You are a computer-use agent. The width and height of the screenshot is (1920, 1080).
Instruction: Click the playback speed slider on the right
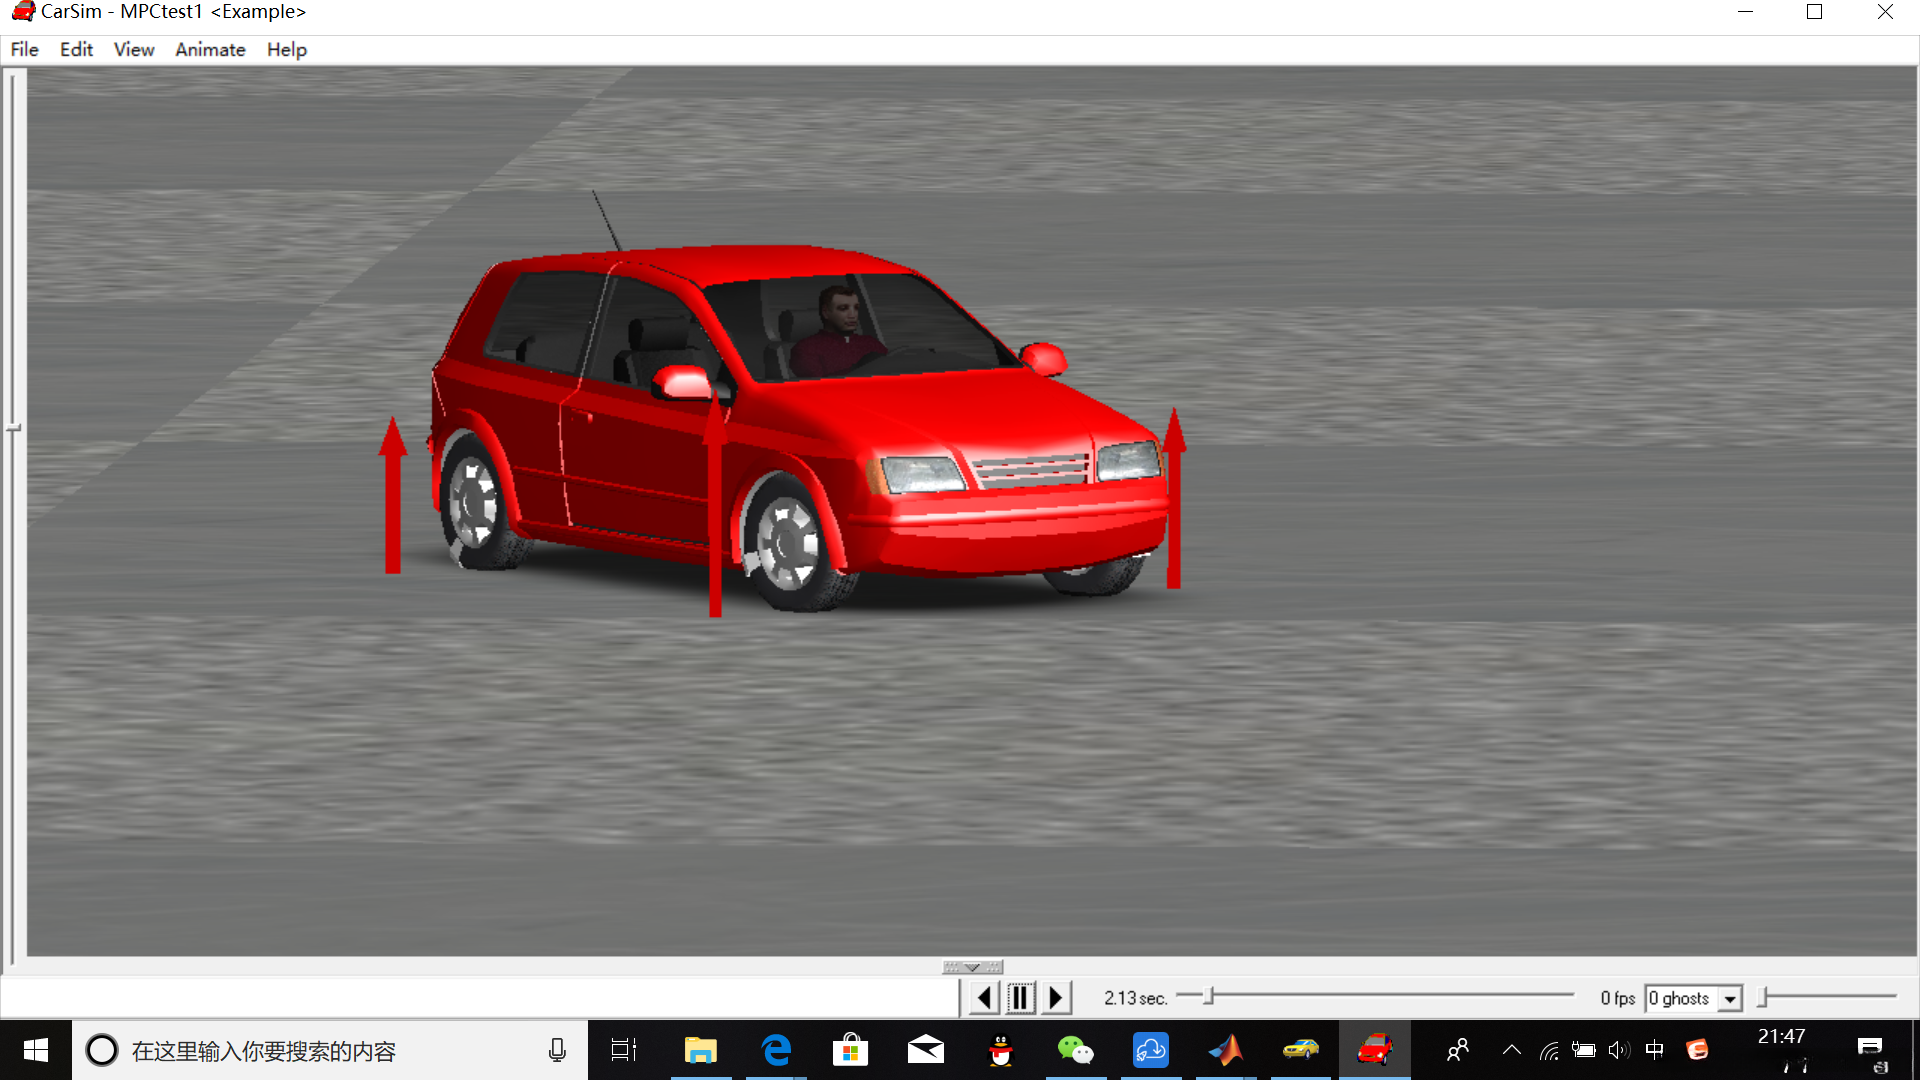pyautogui.click(x=1764, y=996)
